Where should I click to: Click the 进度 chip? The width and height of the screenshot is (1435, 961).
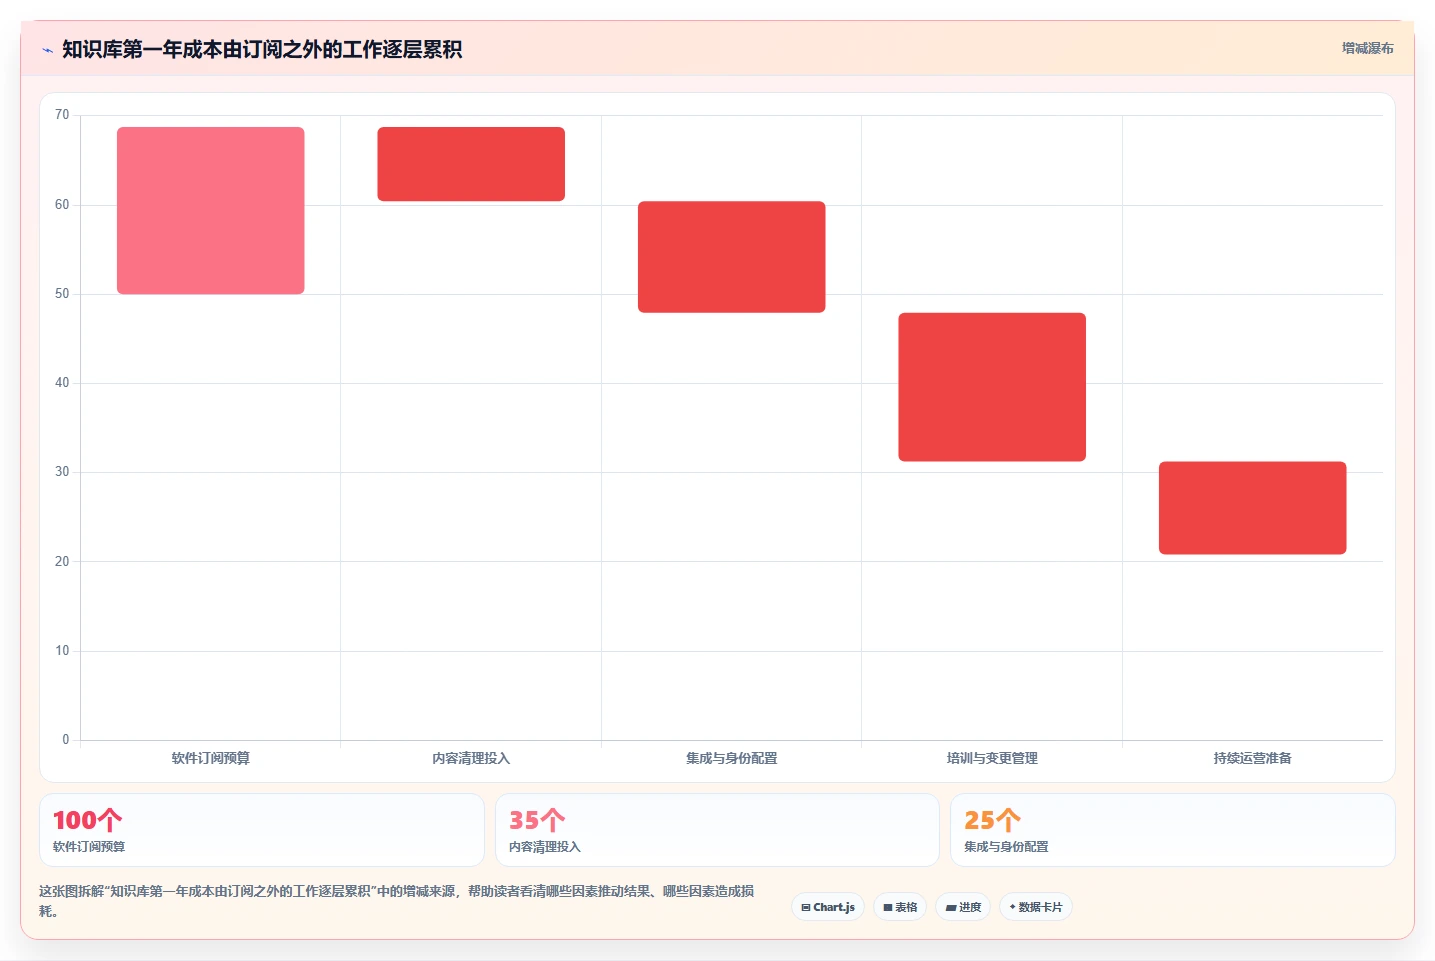point(963,907)
